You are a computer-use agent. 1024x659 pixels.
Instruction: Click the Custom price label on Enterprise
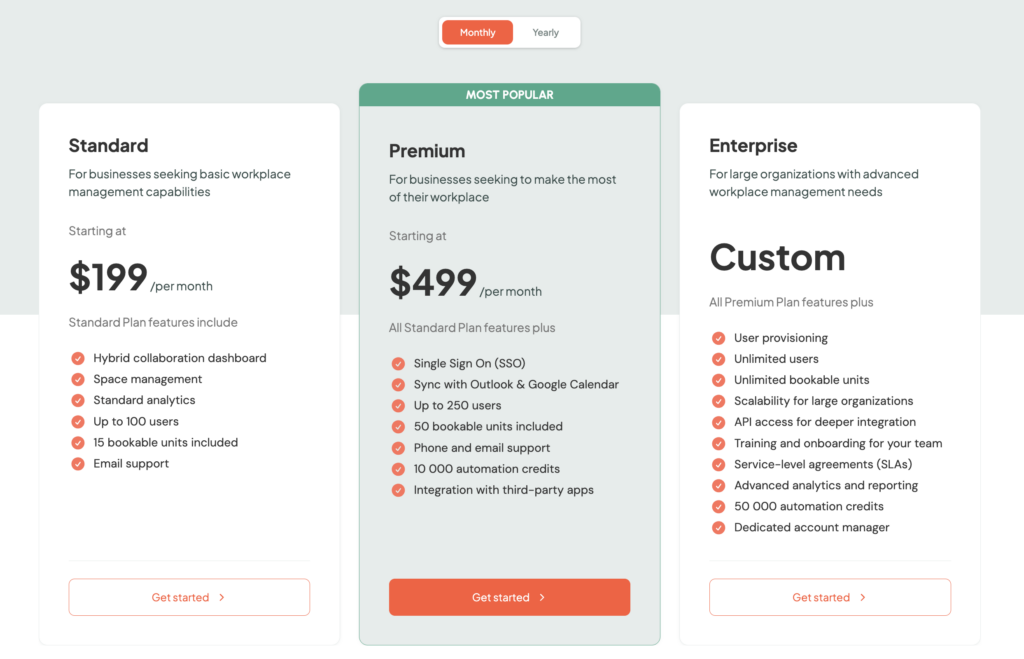(777, 258)
